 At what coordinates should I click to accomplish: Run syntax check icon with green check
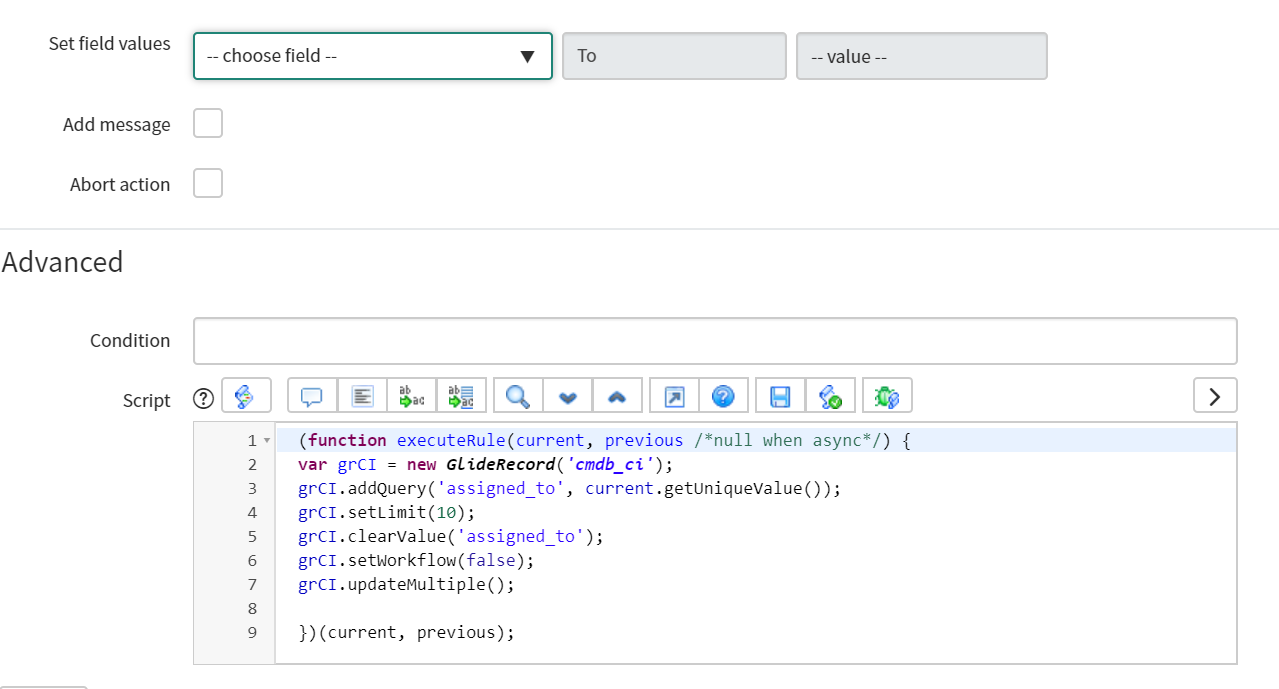[830, 396]
